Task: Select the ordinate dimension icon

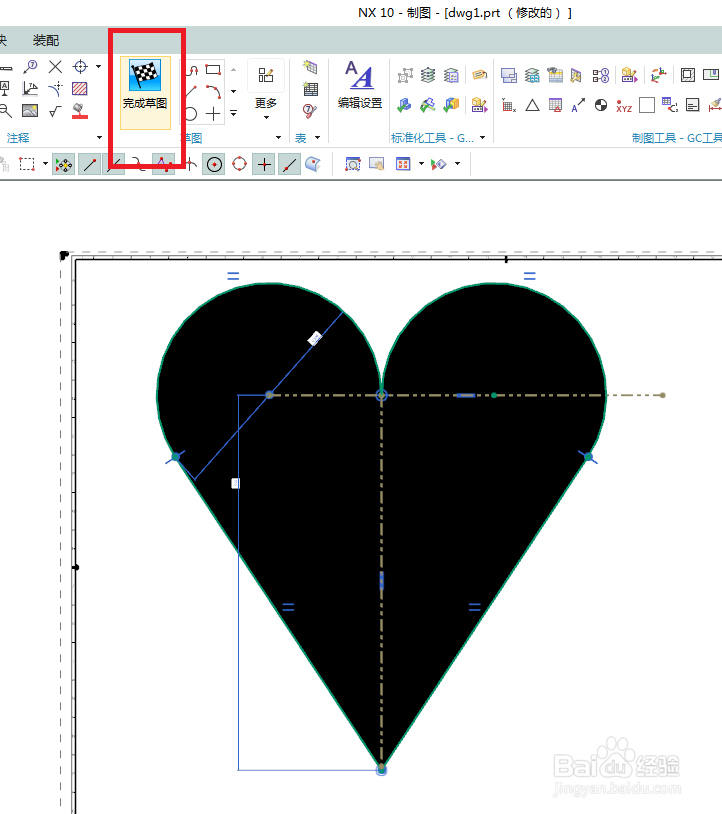Action: click(30, 89)
